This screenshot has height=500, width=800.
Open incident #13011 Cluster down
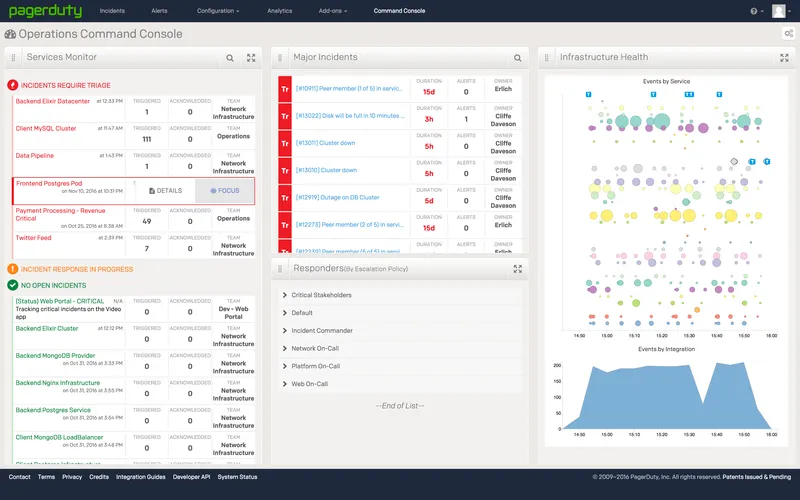326,143
